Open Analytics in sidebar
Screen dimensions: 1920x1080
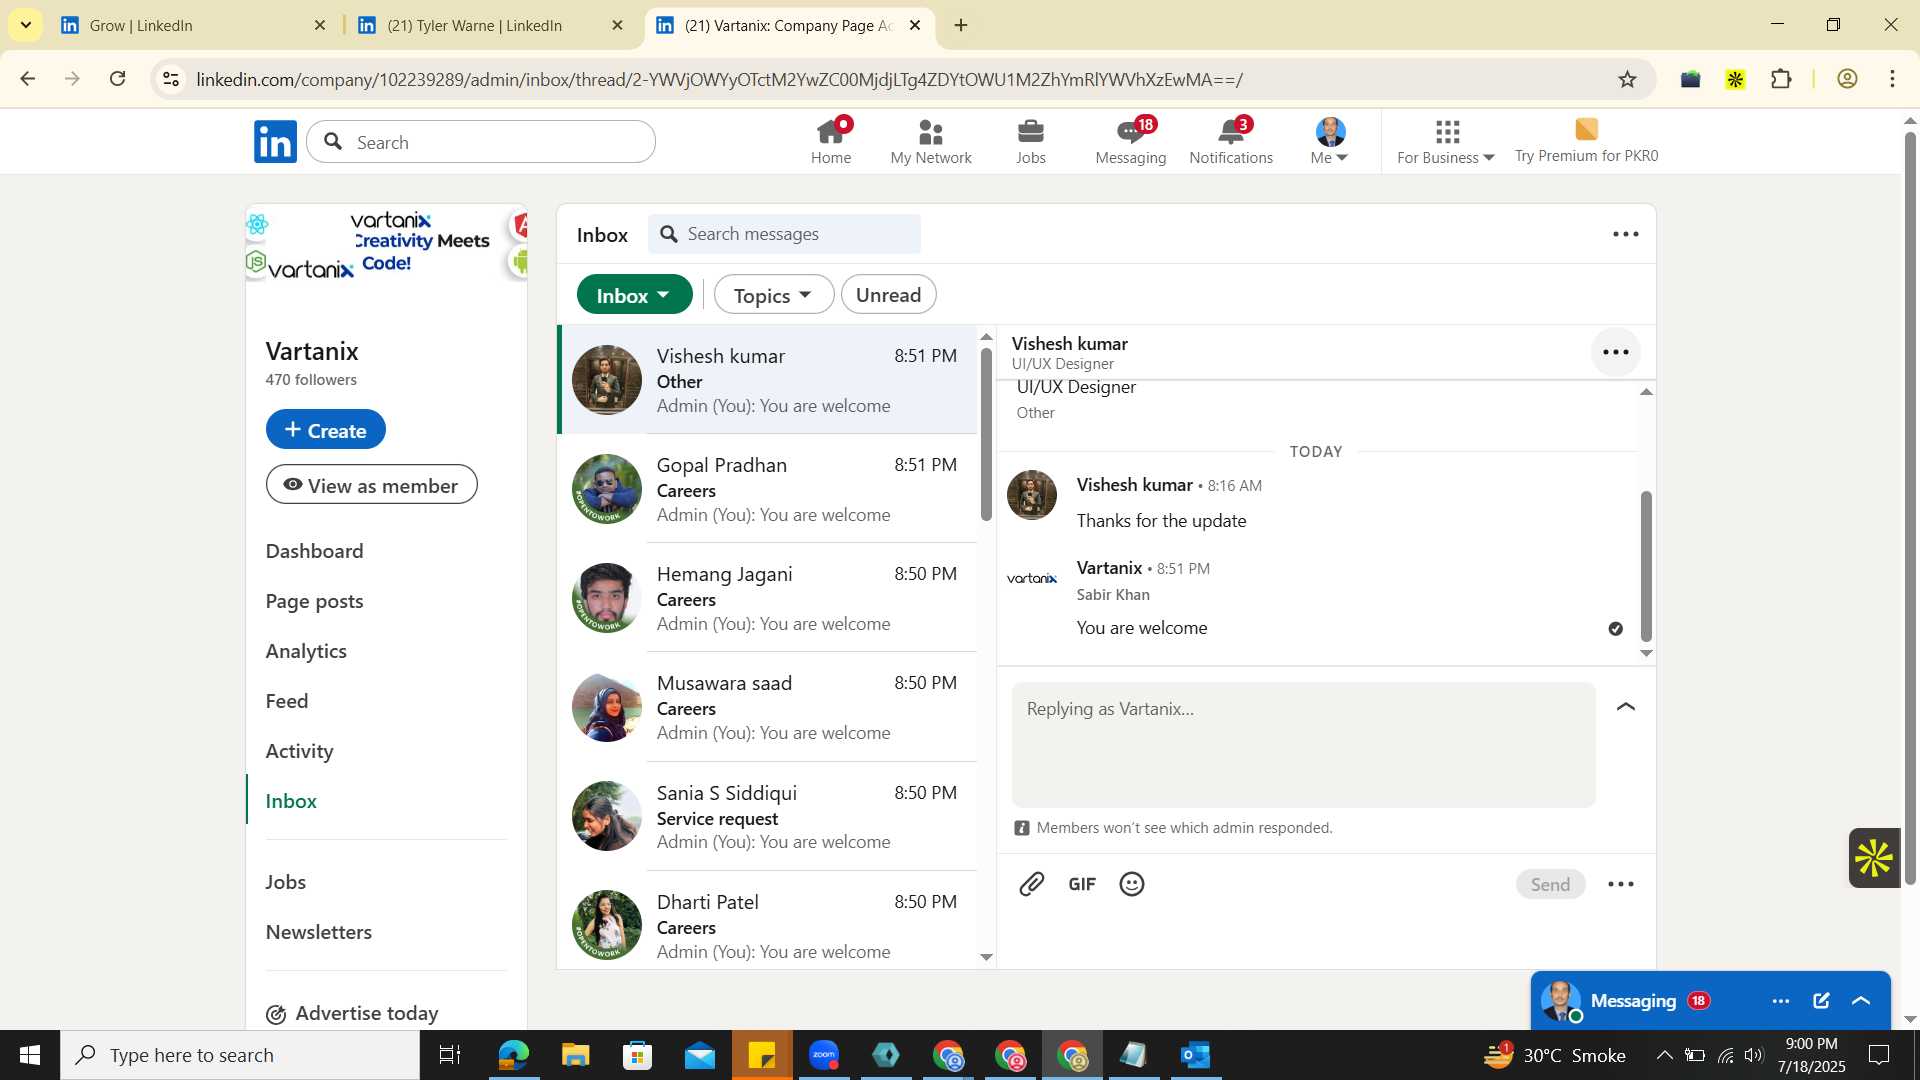click(x=306, y=651)
